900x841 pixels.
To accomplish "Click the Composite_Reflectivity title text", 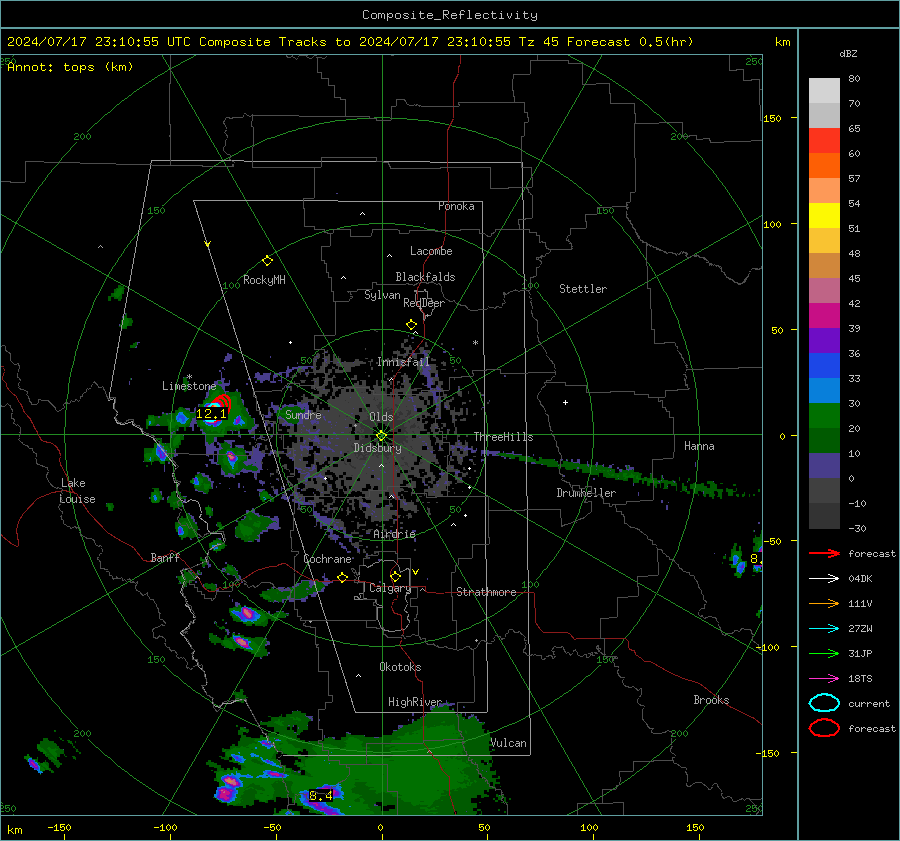I will [x=450, y=15].
